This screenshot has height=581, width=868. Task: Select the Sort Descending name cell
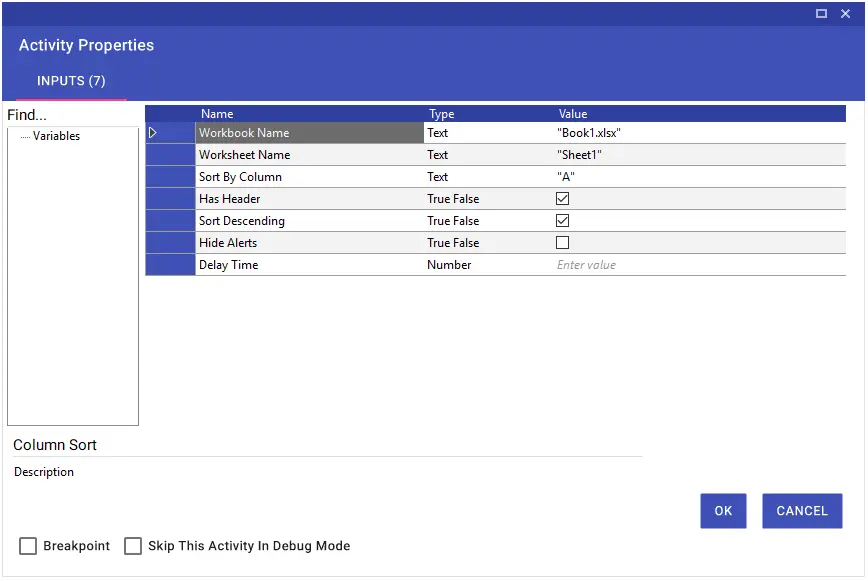[x=309, y=221]
